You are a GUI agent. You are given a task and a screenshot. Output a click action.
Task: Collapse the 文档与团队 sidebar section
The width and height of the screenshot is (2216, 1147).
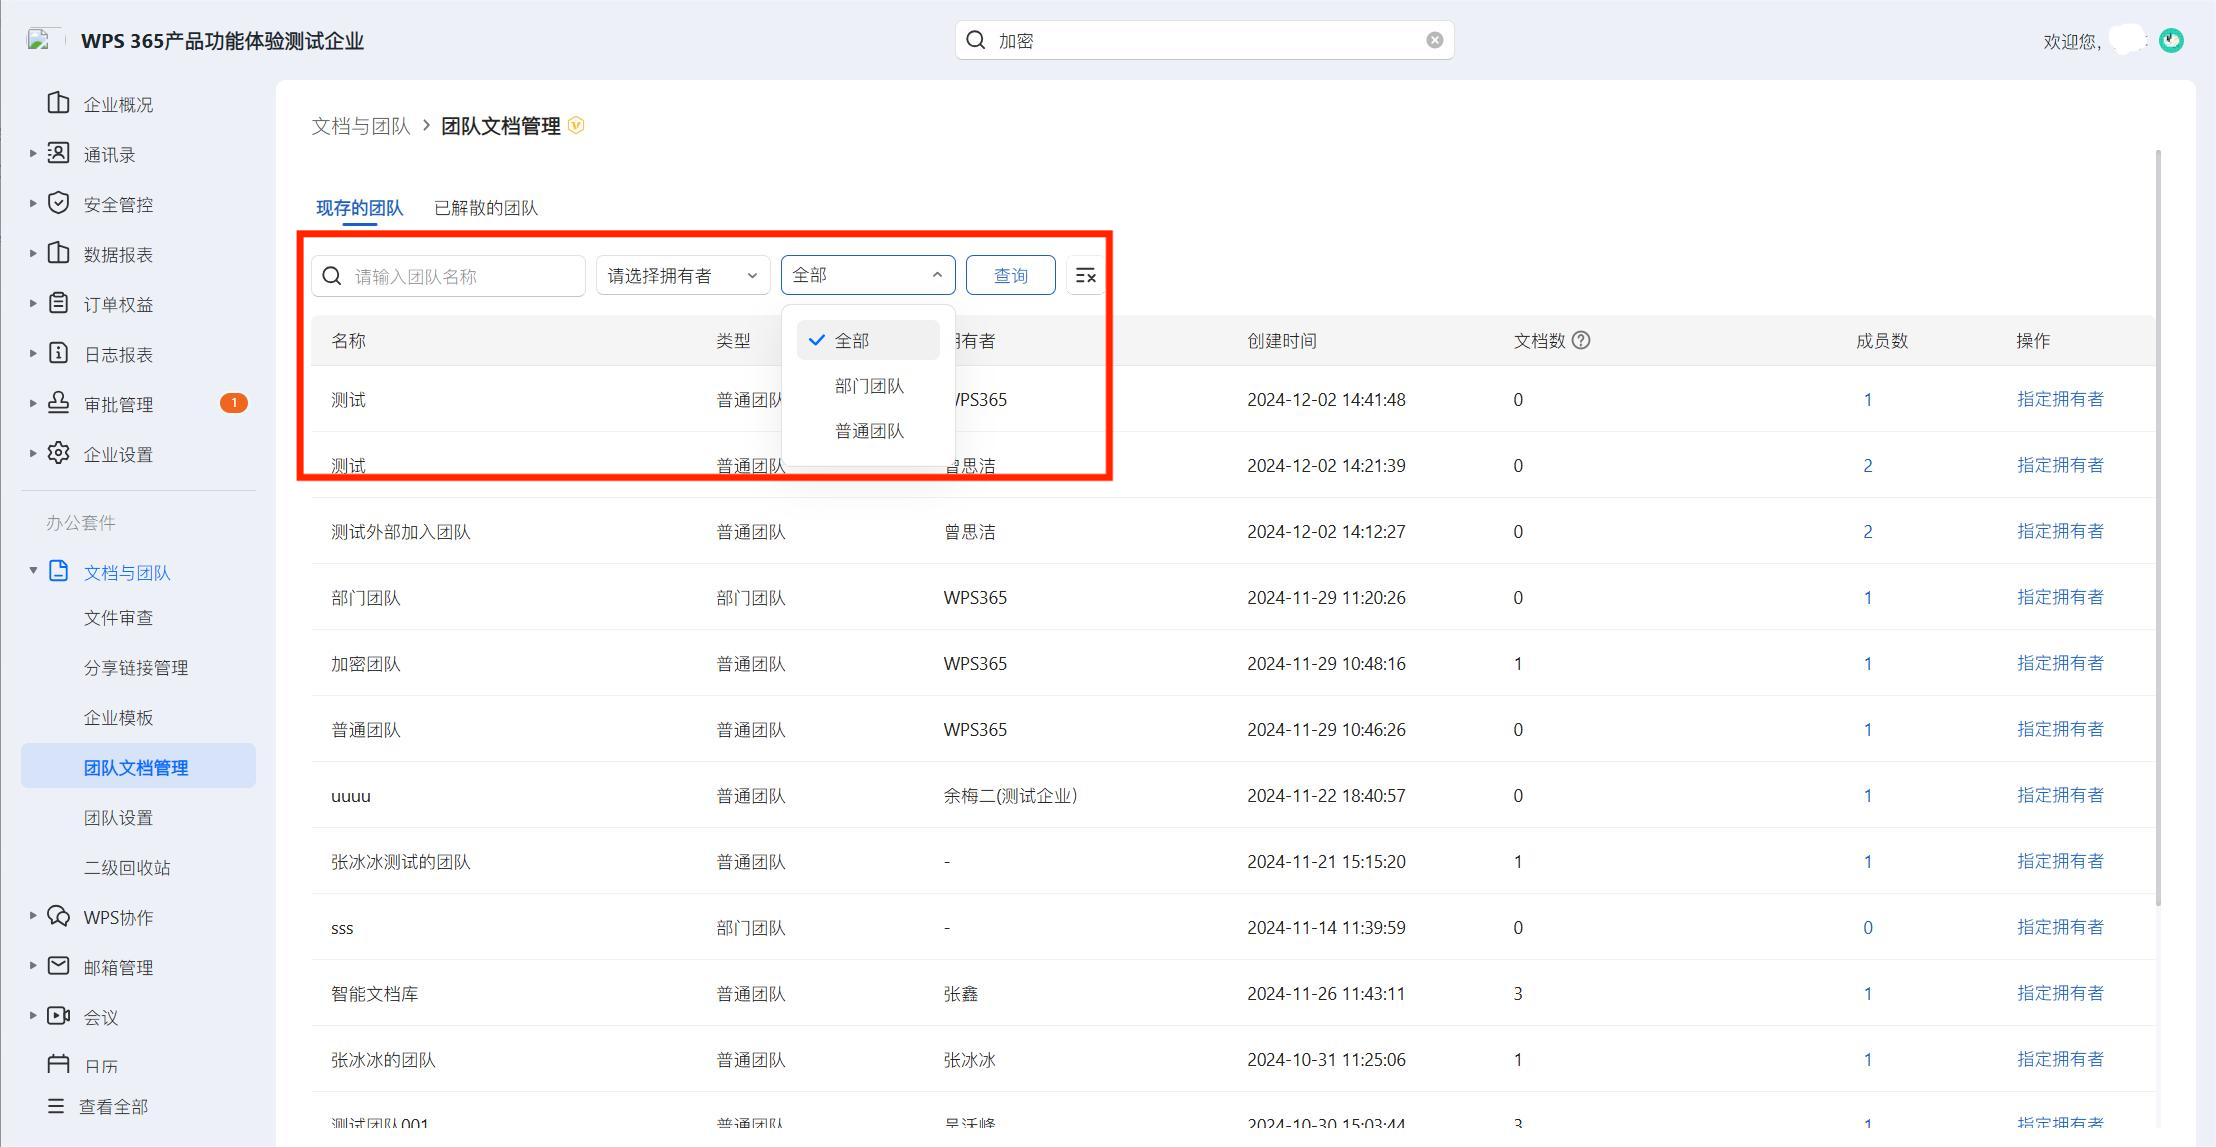click(x=33, y=571)
